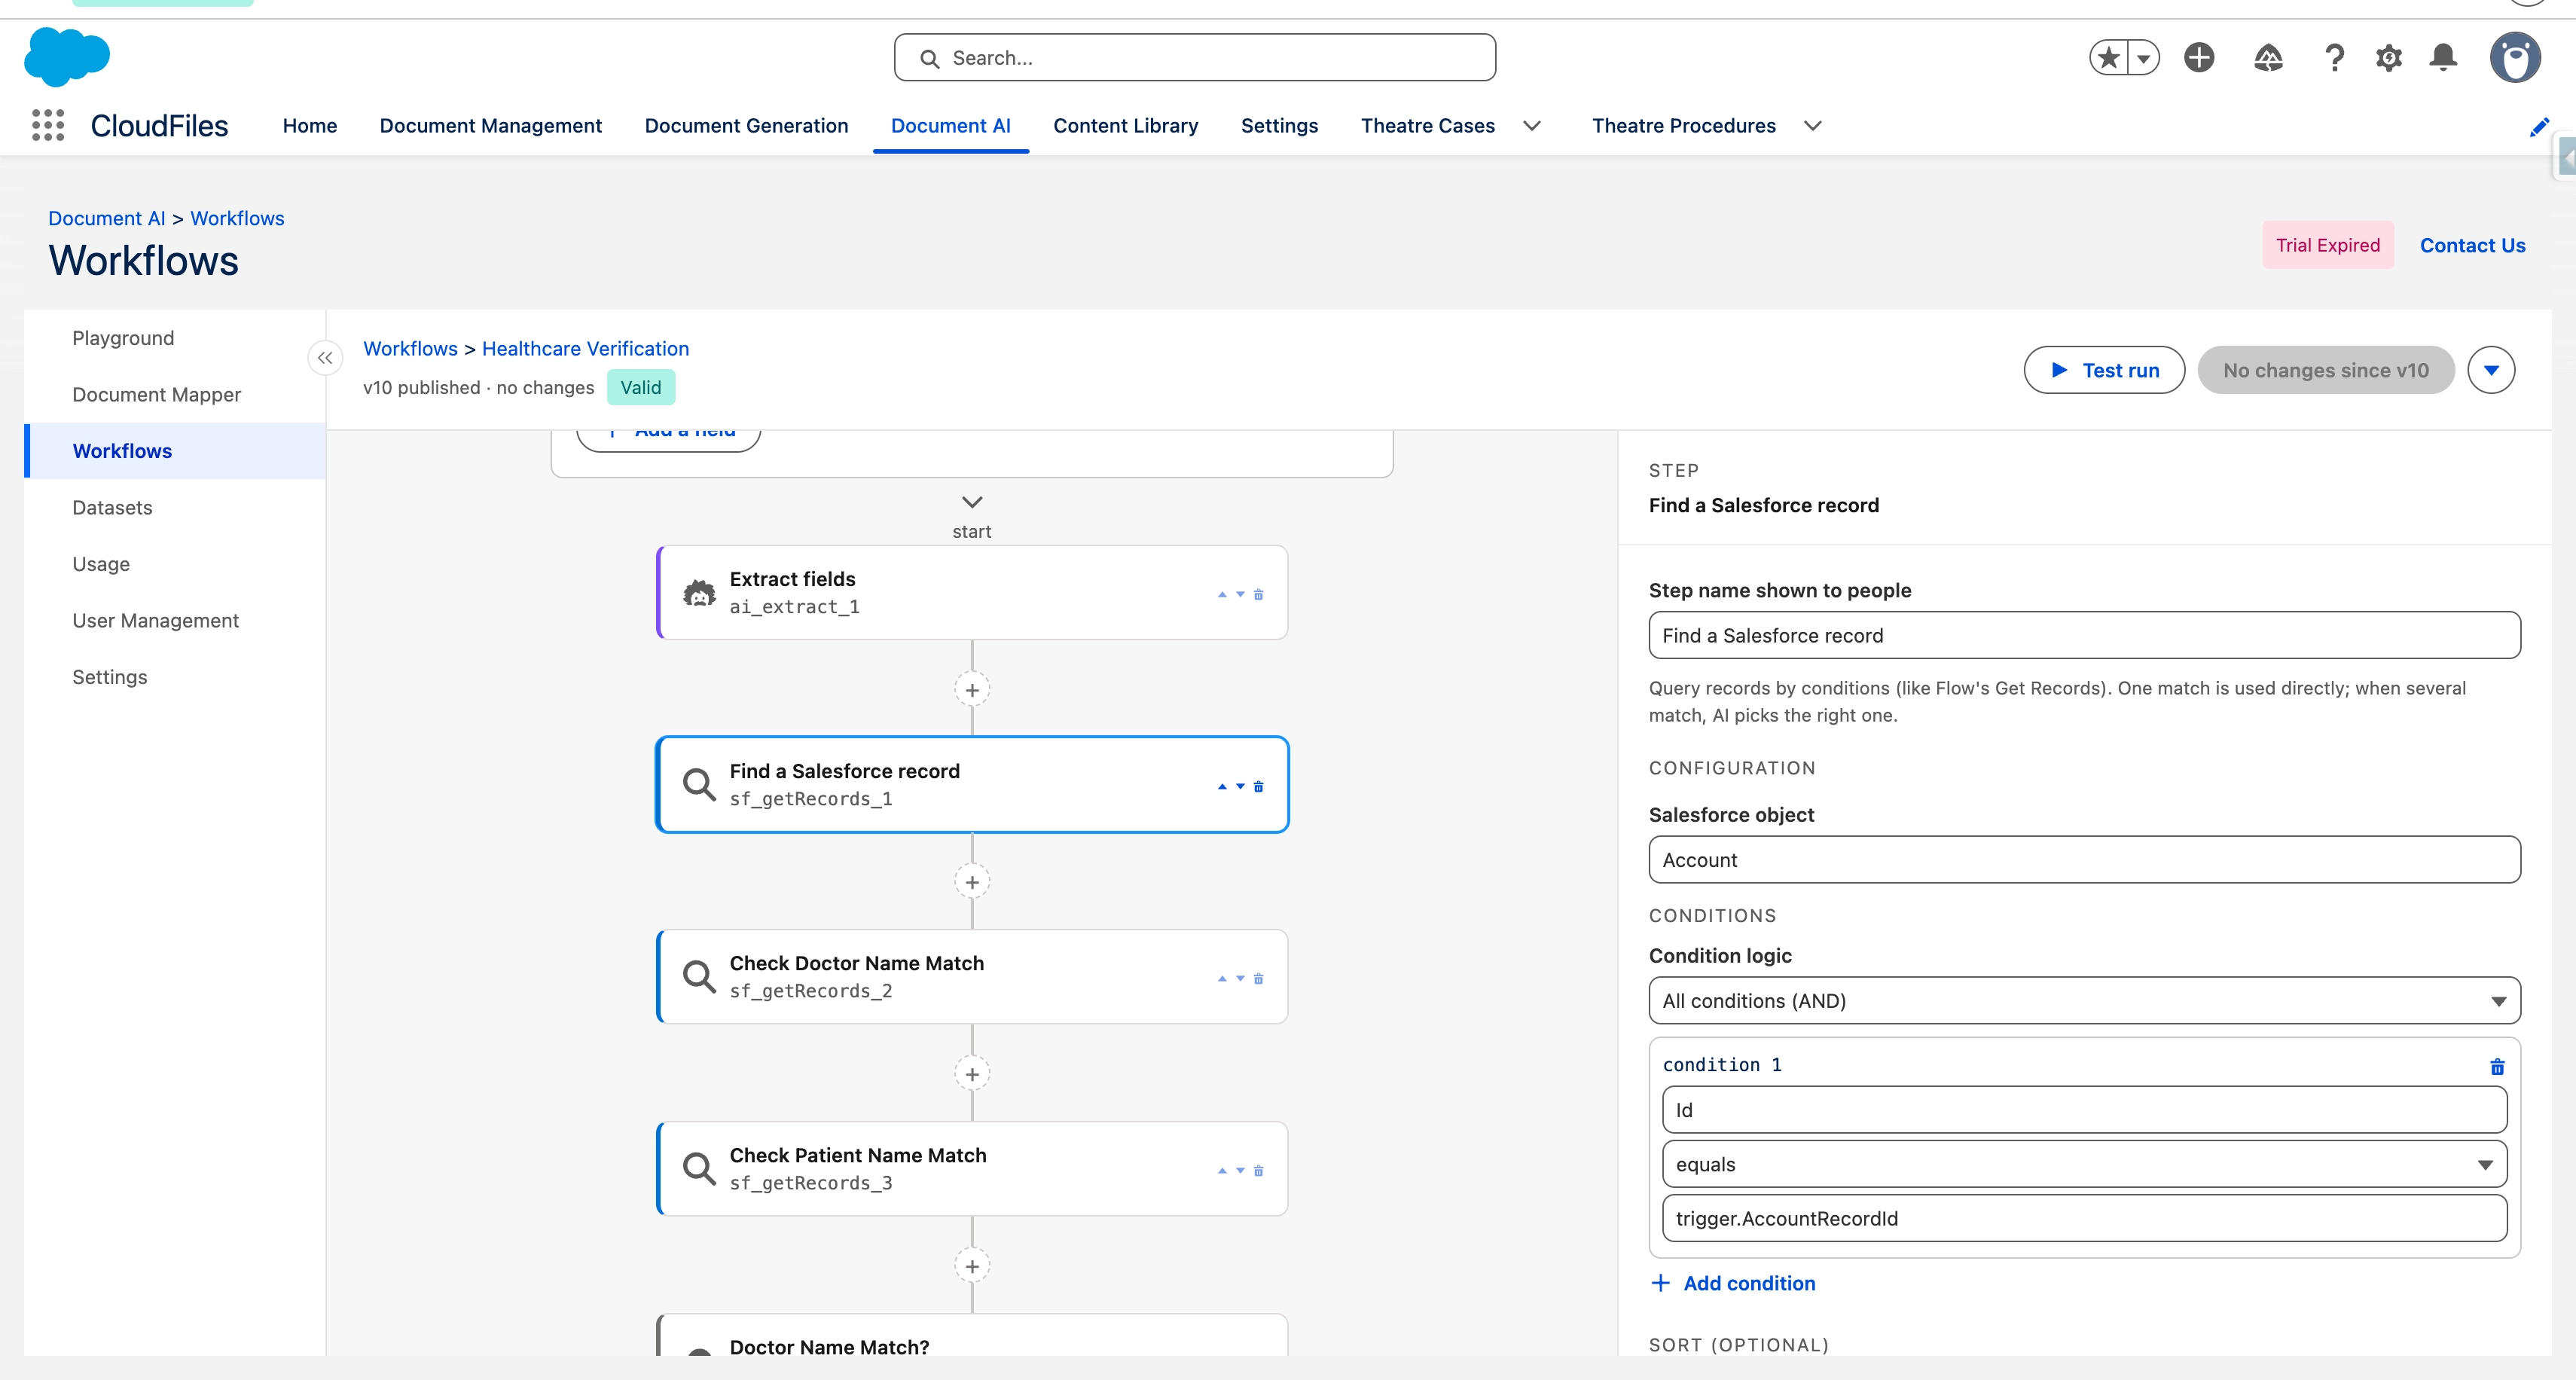Viewport: 2576px width, 1380px height.
Task: Add step after Check Patient Name Match
Action: (x=972, y=1266)
